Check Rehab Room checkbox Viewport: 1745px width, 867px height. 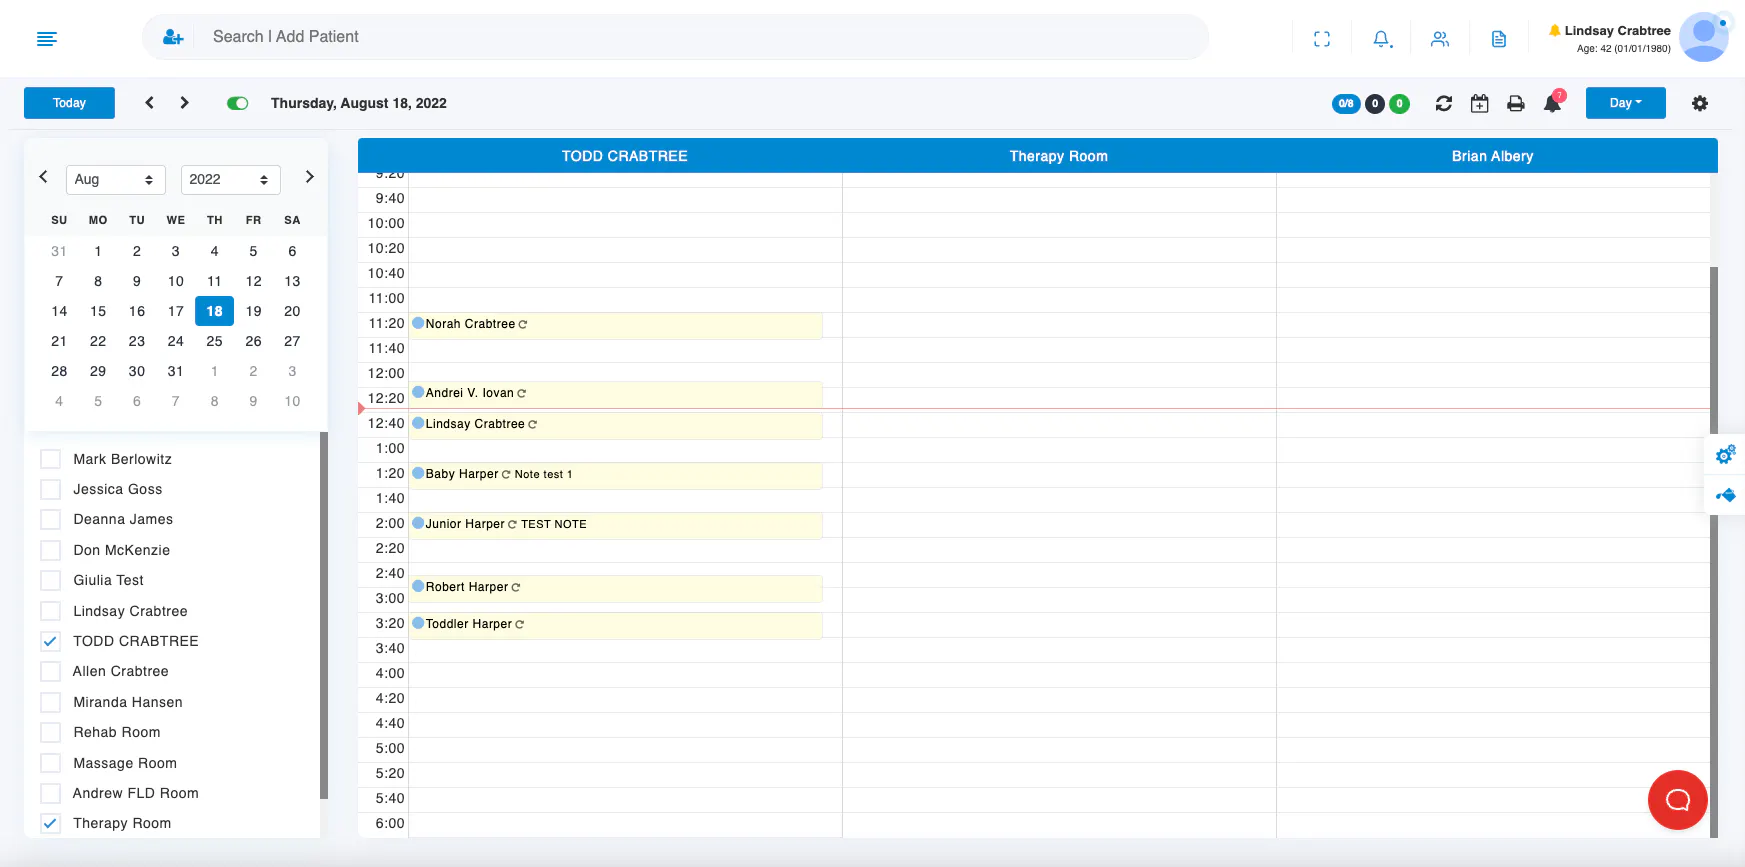pyautogui.click(x=50, y=732)
